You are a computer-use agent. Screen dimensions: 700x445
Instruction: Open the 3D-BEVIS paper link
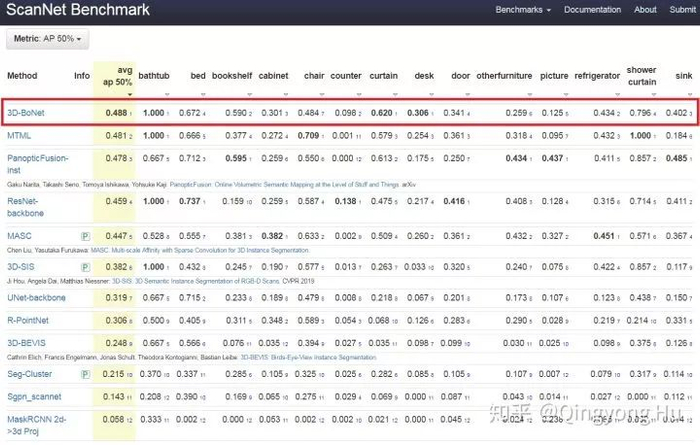tap(308, 358)
